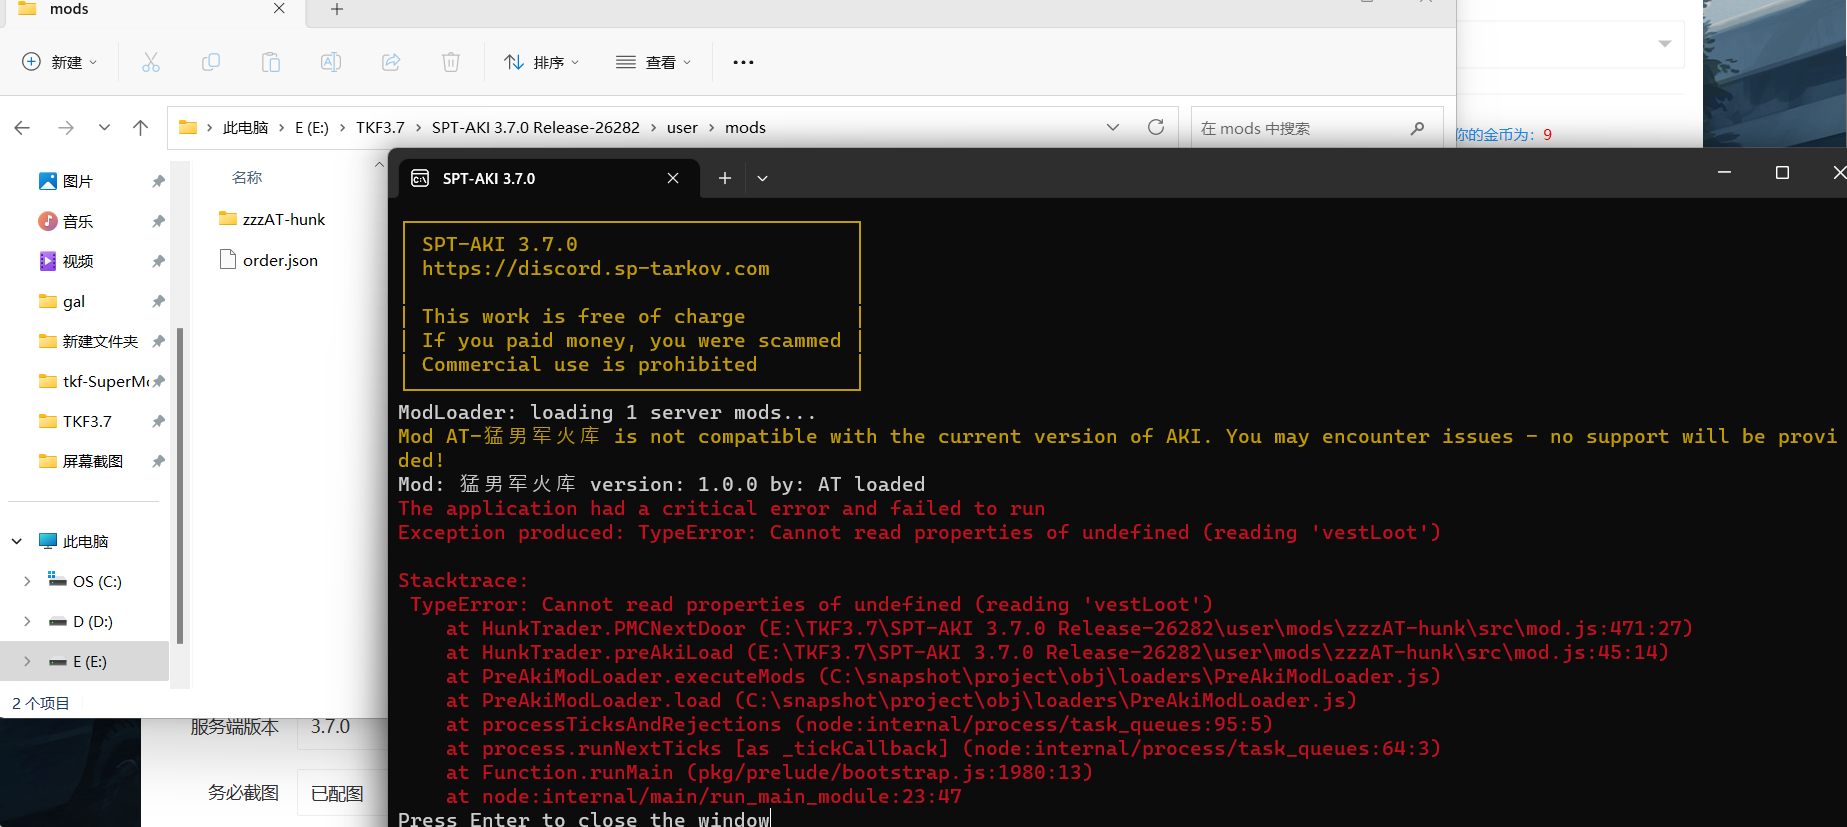Viewport: 1847px width, 827px height.
Task: Open the 排序 sort dropdown
Action: click(541, 62)
